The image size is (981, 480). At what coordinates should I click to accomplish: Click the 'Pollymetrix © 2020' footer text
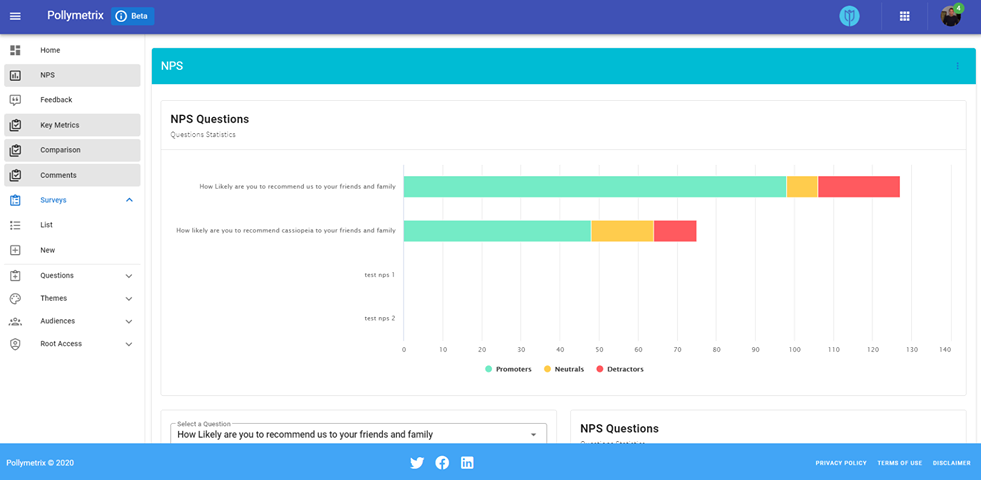[x=40, y=463]
